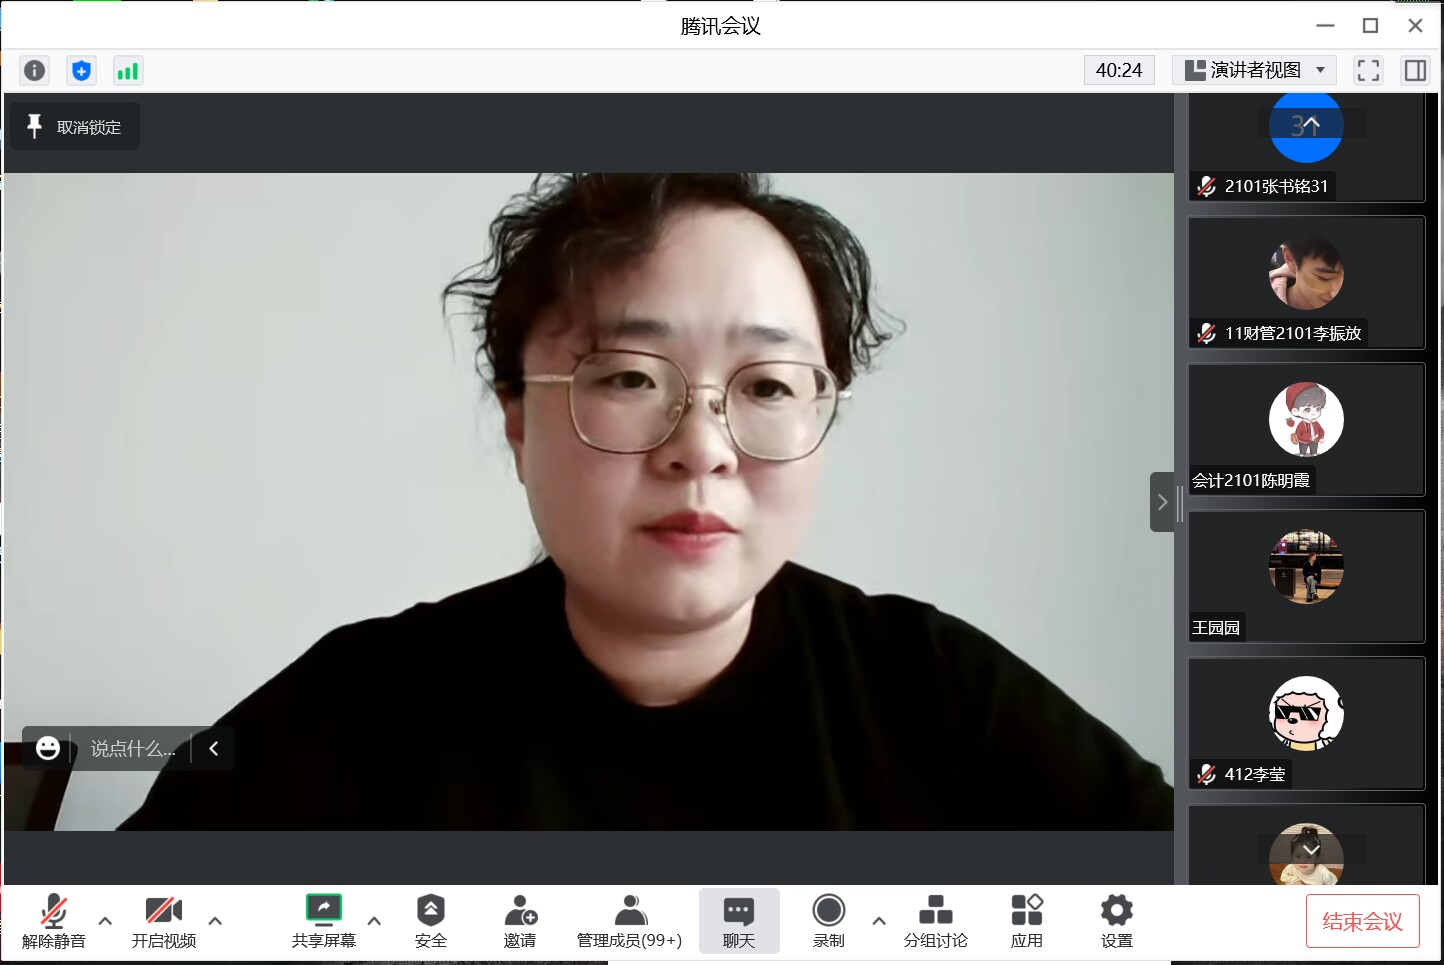Unmute microphone (解除静音)
Viewport: 1444px width, 965px height.
(x=54, y=921)
